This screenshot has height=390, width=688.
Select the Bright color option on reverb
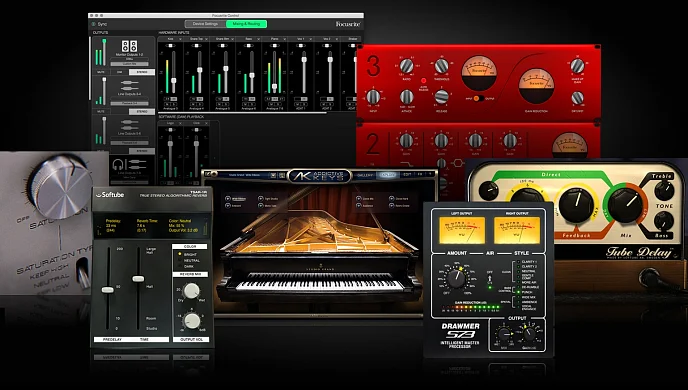[x=187, y=254]
